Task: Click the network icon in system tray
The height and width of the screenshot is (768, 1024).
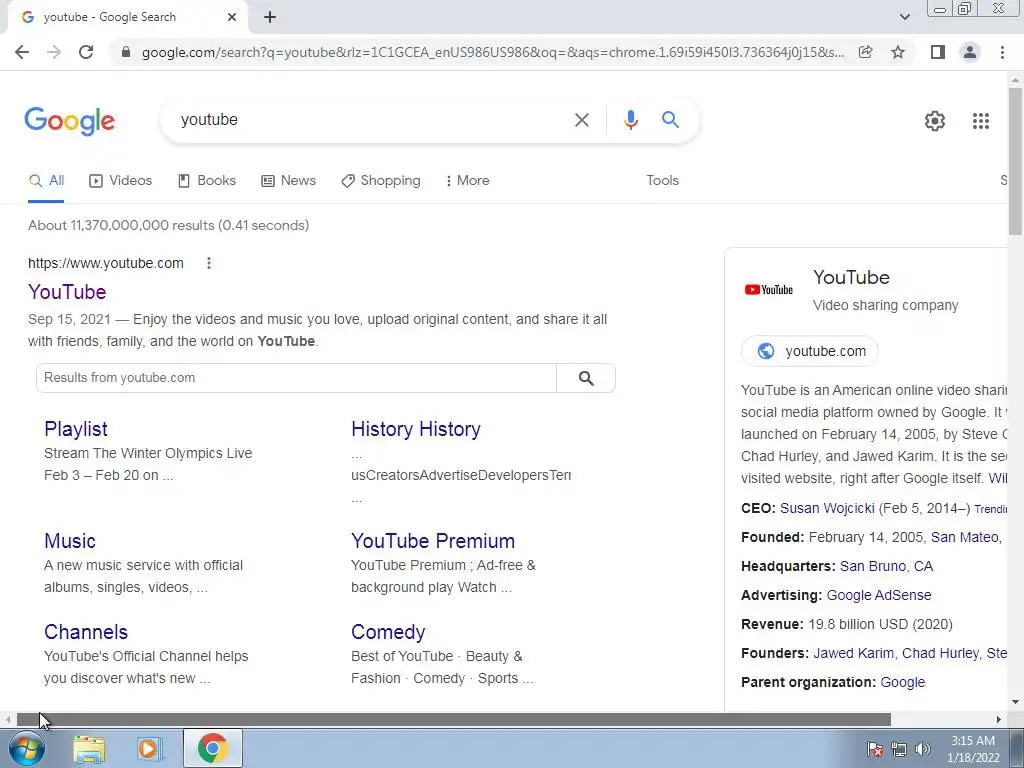Action: point(899,749)
